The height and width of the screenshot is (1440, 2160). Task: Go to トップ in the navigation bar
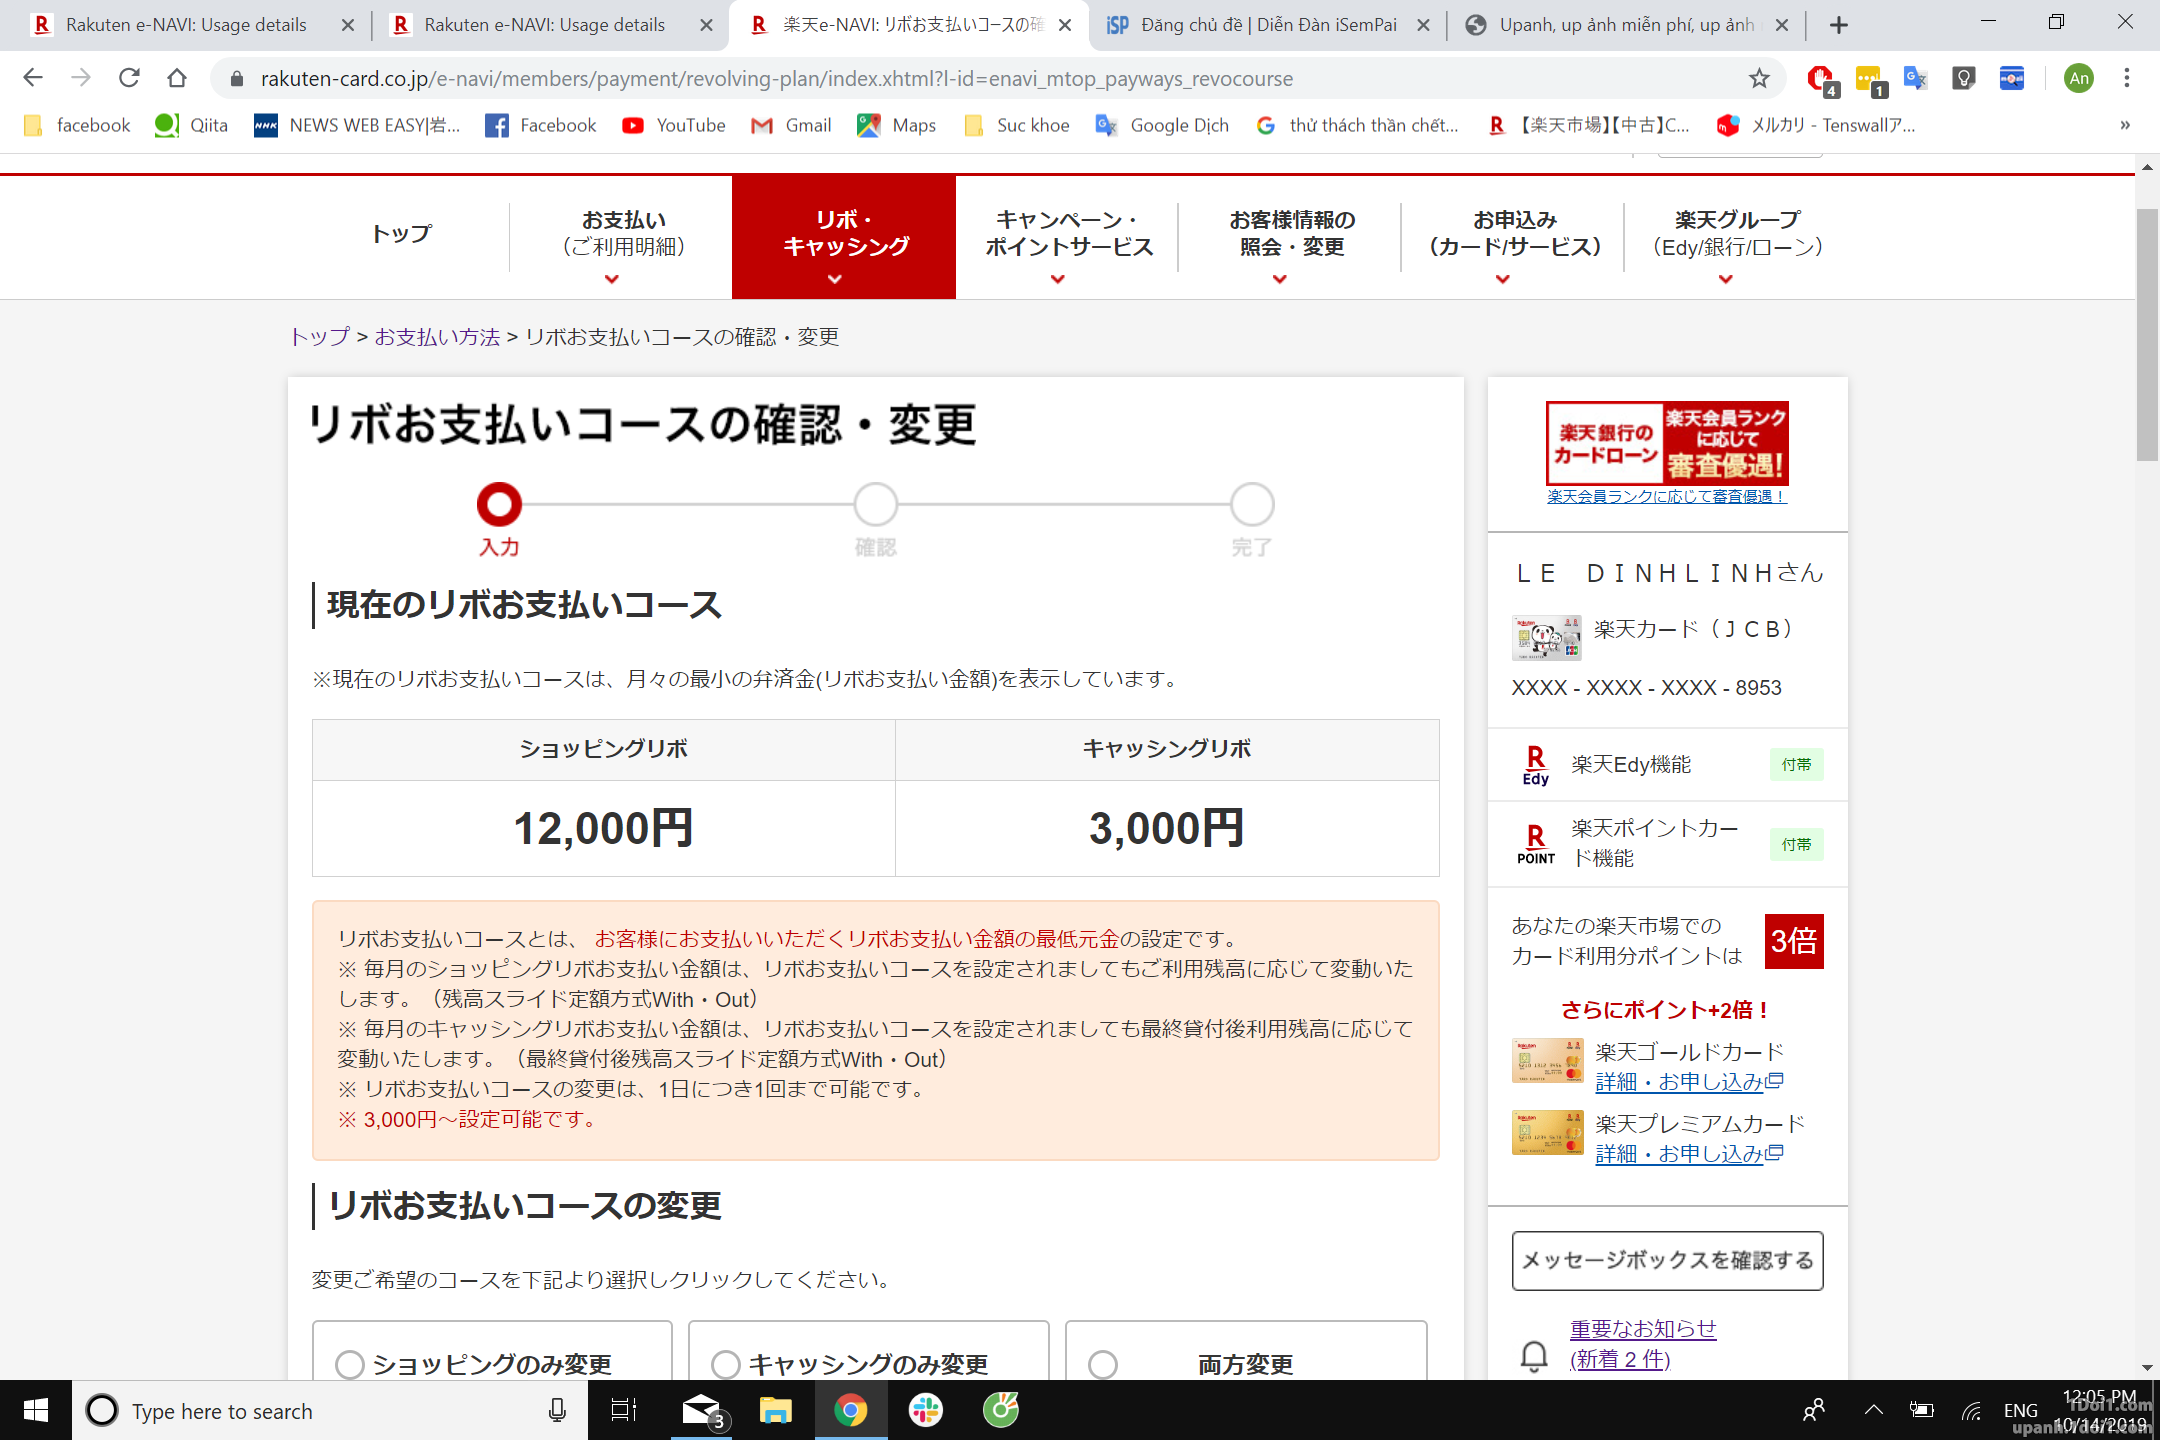point(401,234)
